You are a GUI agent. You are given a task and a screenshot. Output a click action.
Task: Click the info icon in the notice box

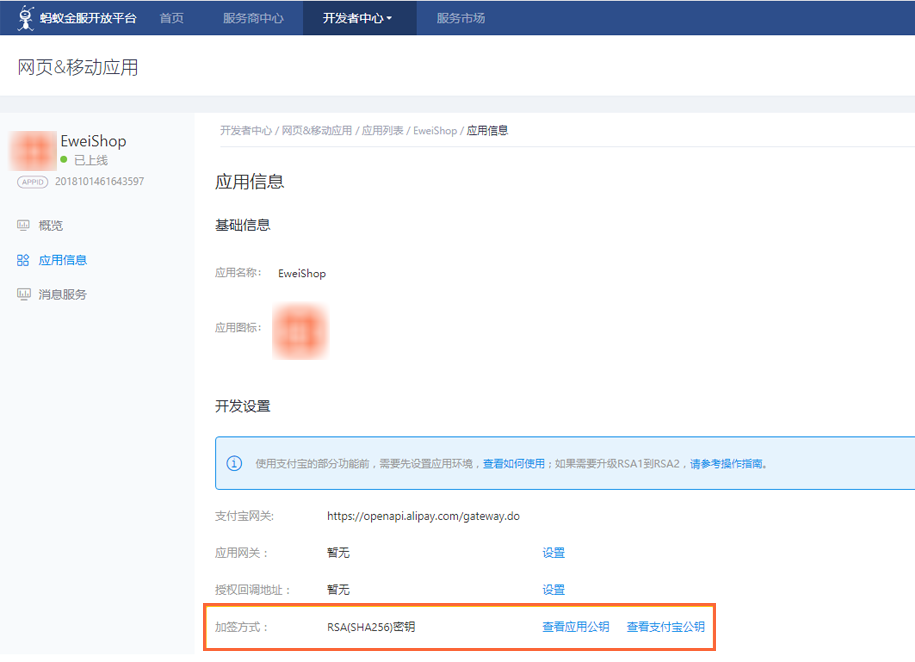click(x=234, y=464)
